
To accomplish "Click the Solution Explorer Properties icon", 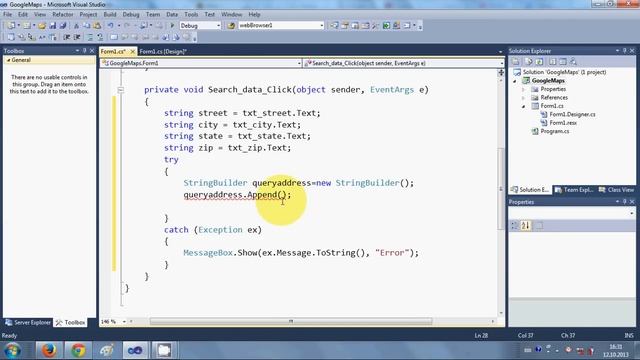I will coord(516,62).
